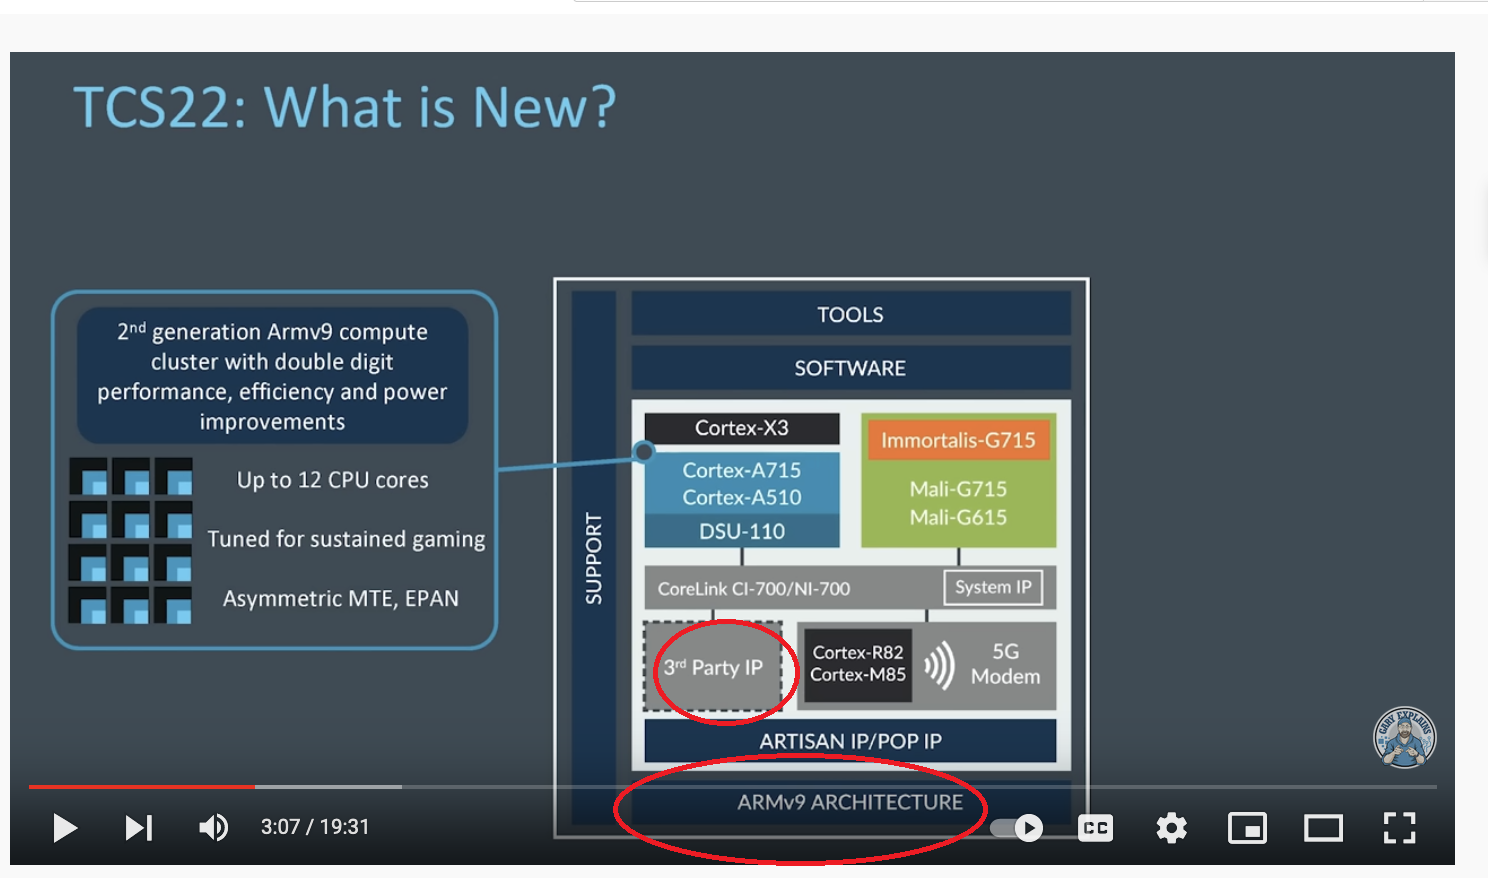Viewport: 1488px width, 878px height.
Task: Click the Gary Explains channel watermark
Action: coord(1404,737)
